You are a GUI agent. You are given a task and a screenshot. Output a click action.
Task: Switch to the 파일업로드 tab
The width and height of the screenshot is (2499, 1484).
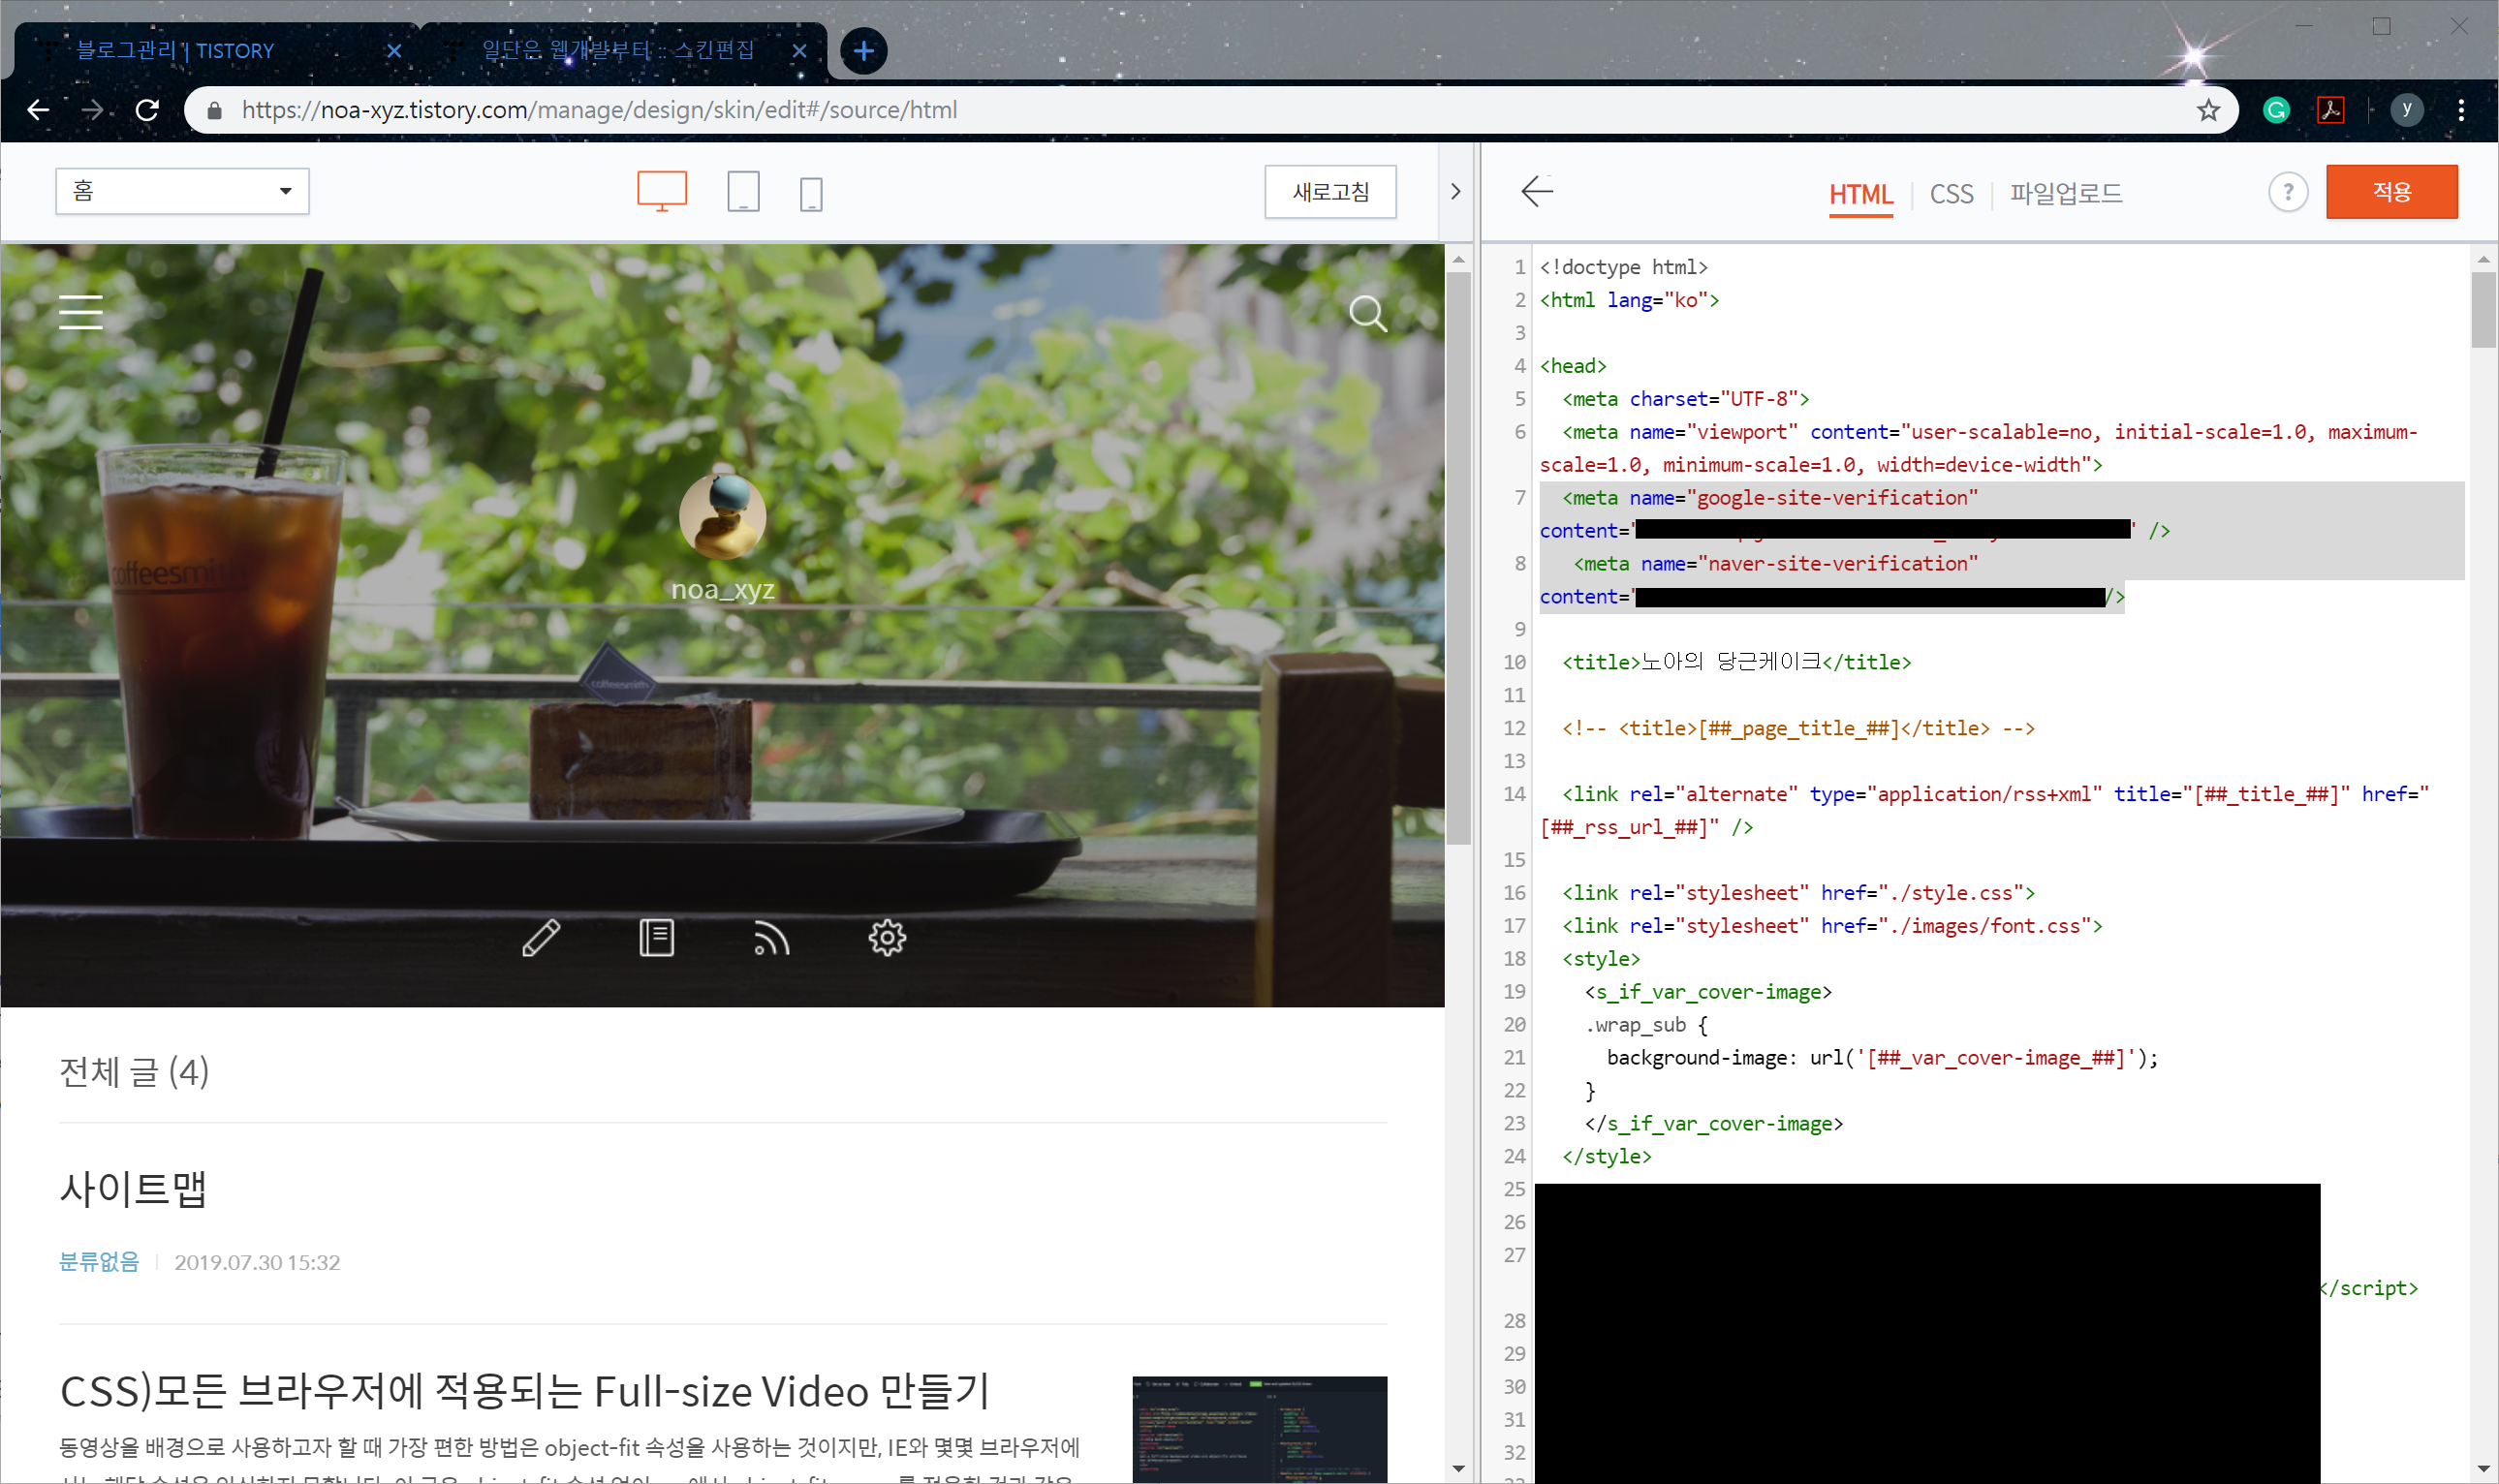(2066, 193)
